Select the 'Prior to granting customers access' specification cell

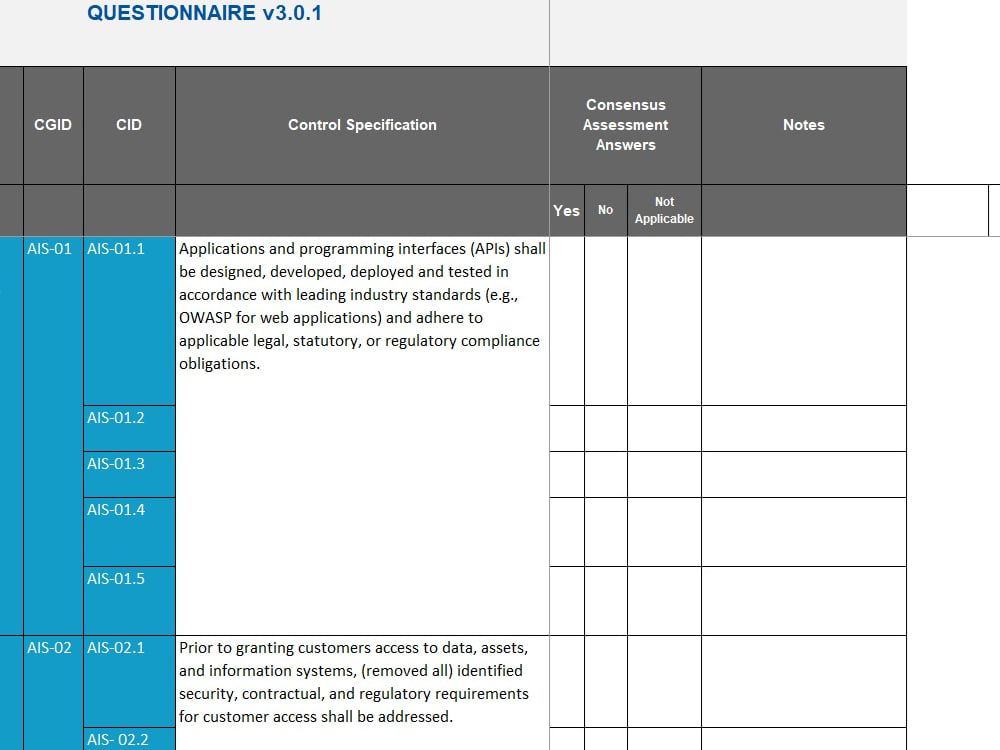(x=362, y=693)
